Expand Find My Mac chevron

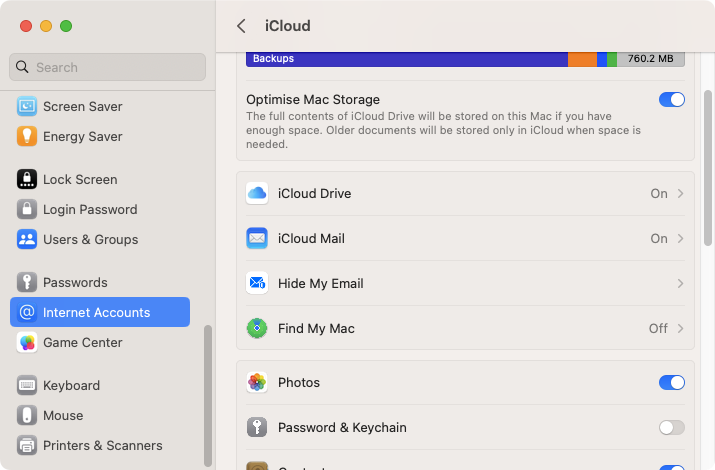[x=680, y=328]
